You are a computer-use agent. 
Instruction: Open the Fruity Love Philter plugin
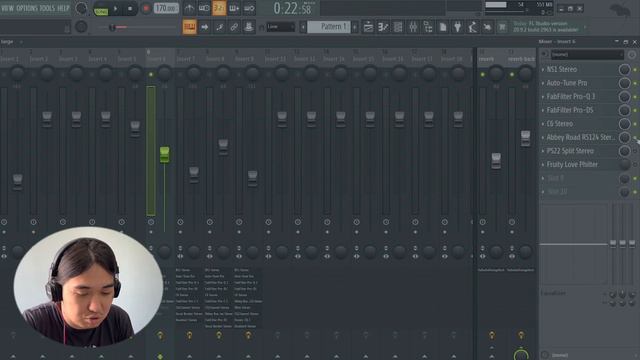(572, 164)
